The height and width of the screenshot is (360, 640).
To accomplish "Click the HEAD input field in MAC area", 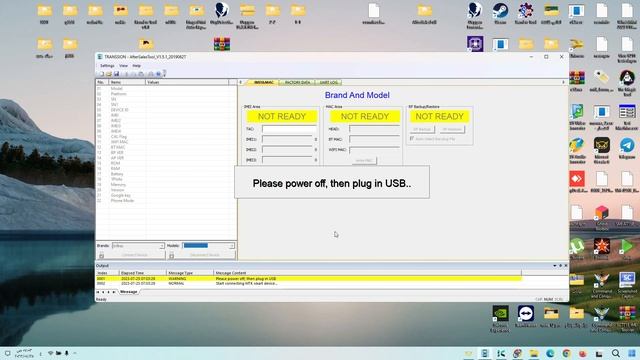I will pos(374,129).
